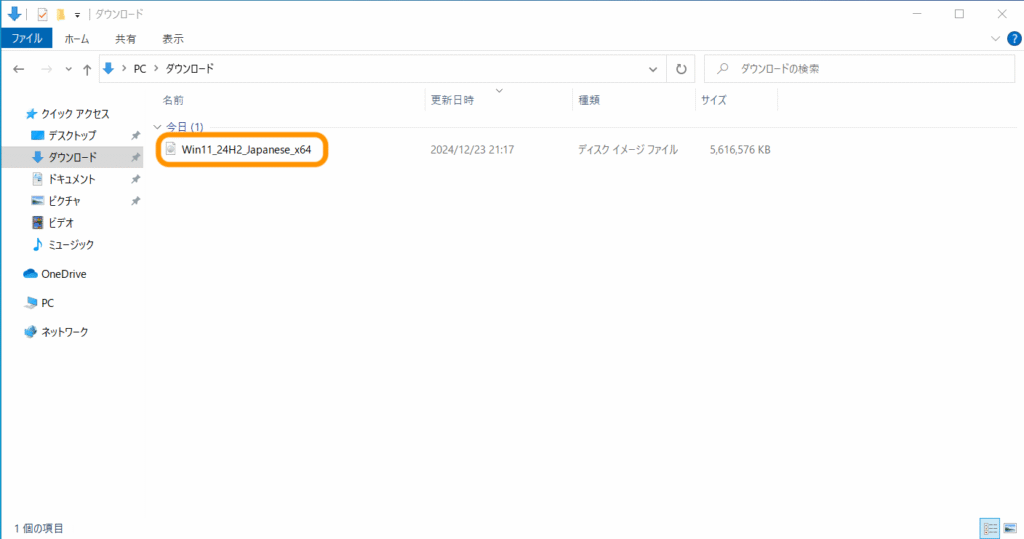Go back with the left arrow
Viewport: 1024px width, 539px height.
19,69
